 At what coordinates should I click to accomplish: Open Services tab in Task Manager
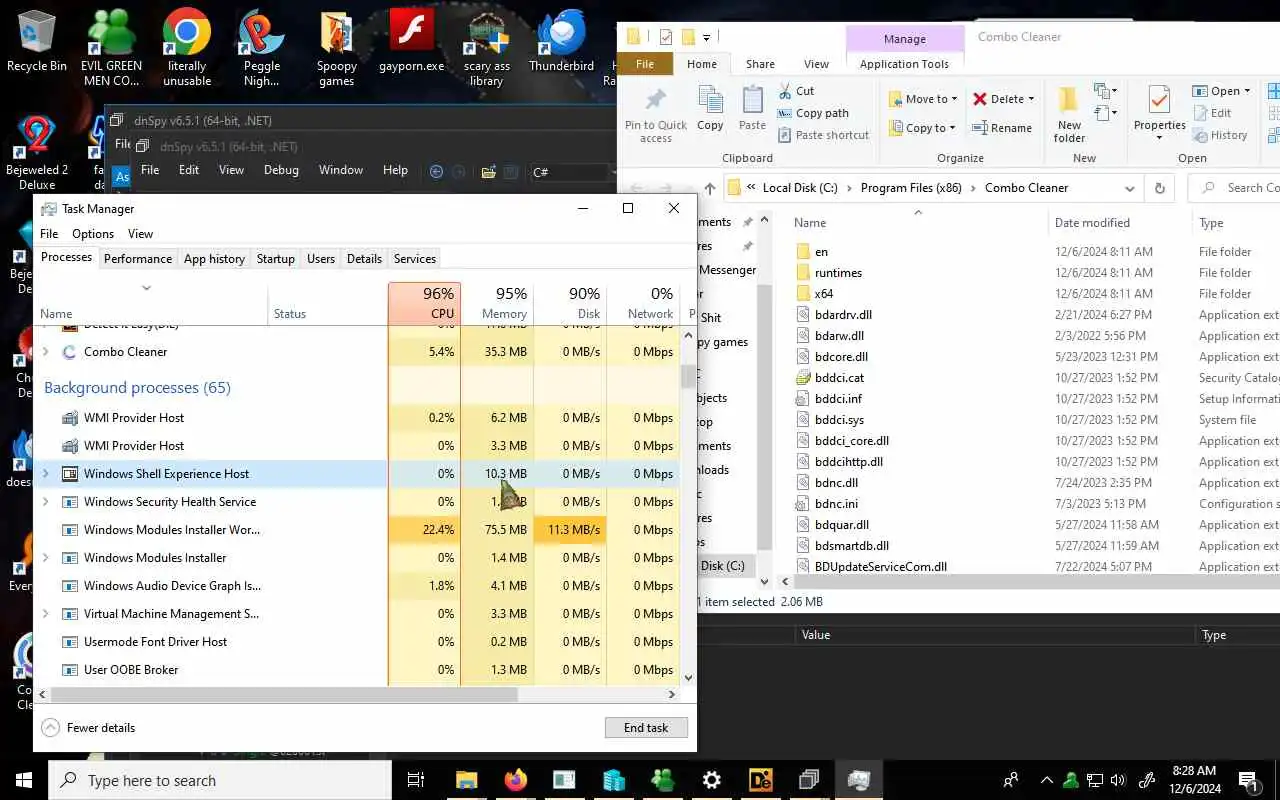415,258
